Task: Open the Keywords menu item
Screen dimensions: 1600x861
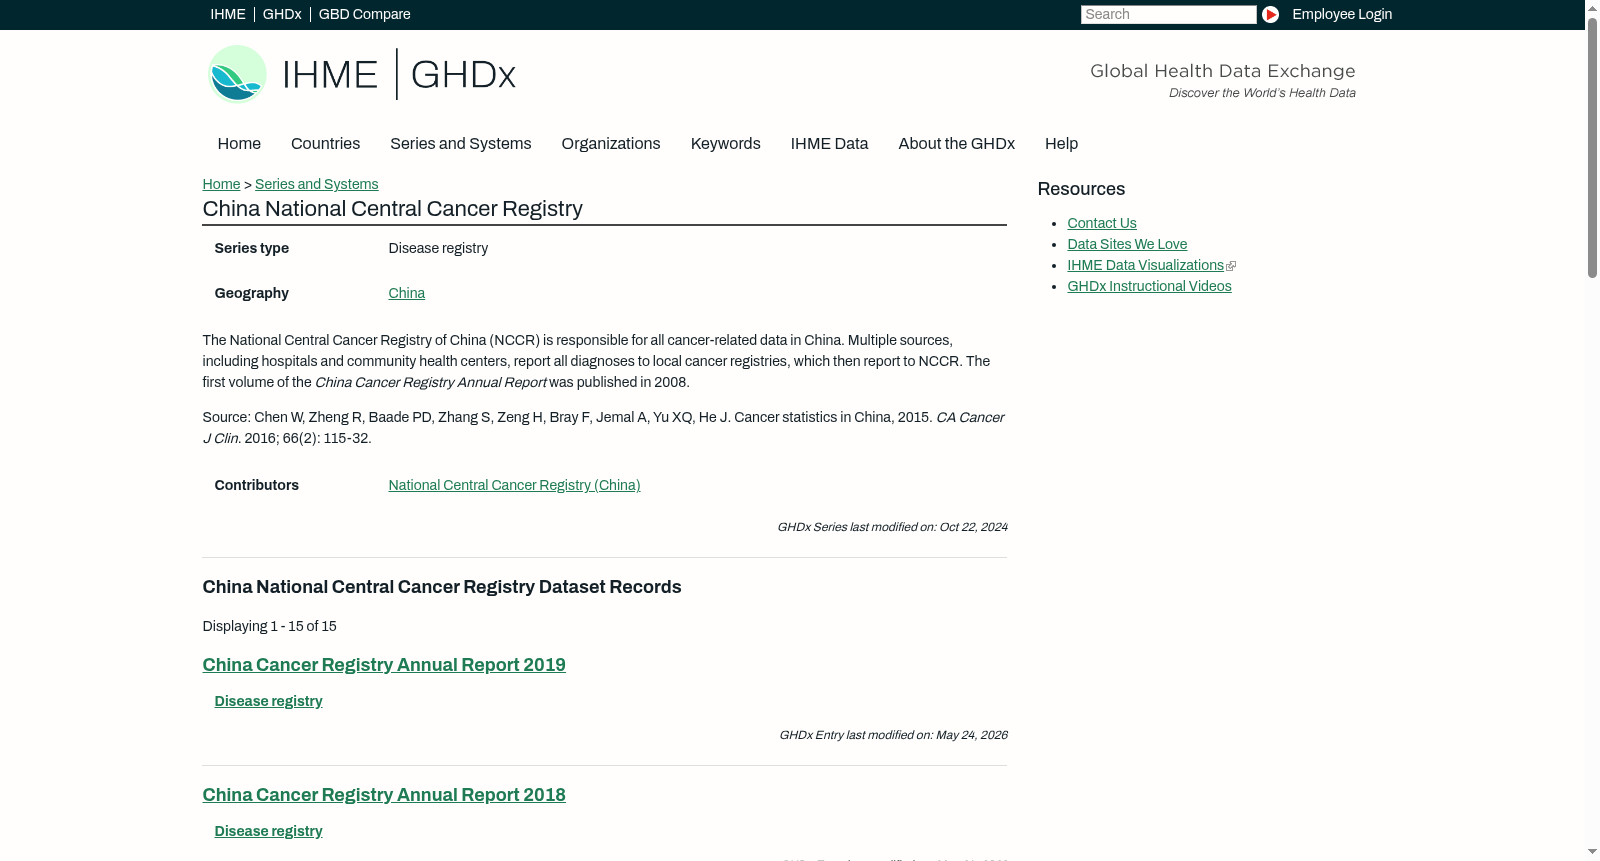Action: click(x=726, y=144)
